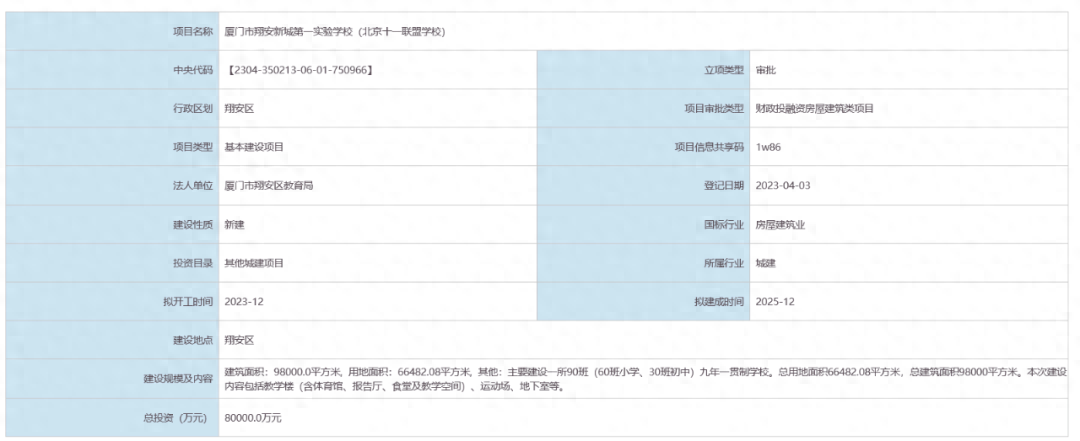Click the 审批 value for 立项类型
1080x441 pixels.
point(765,70)
